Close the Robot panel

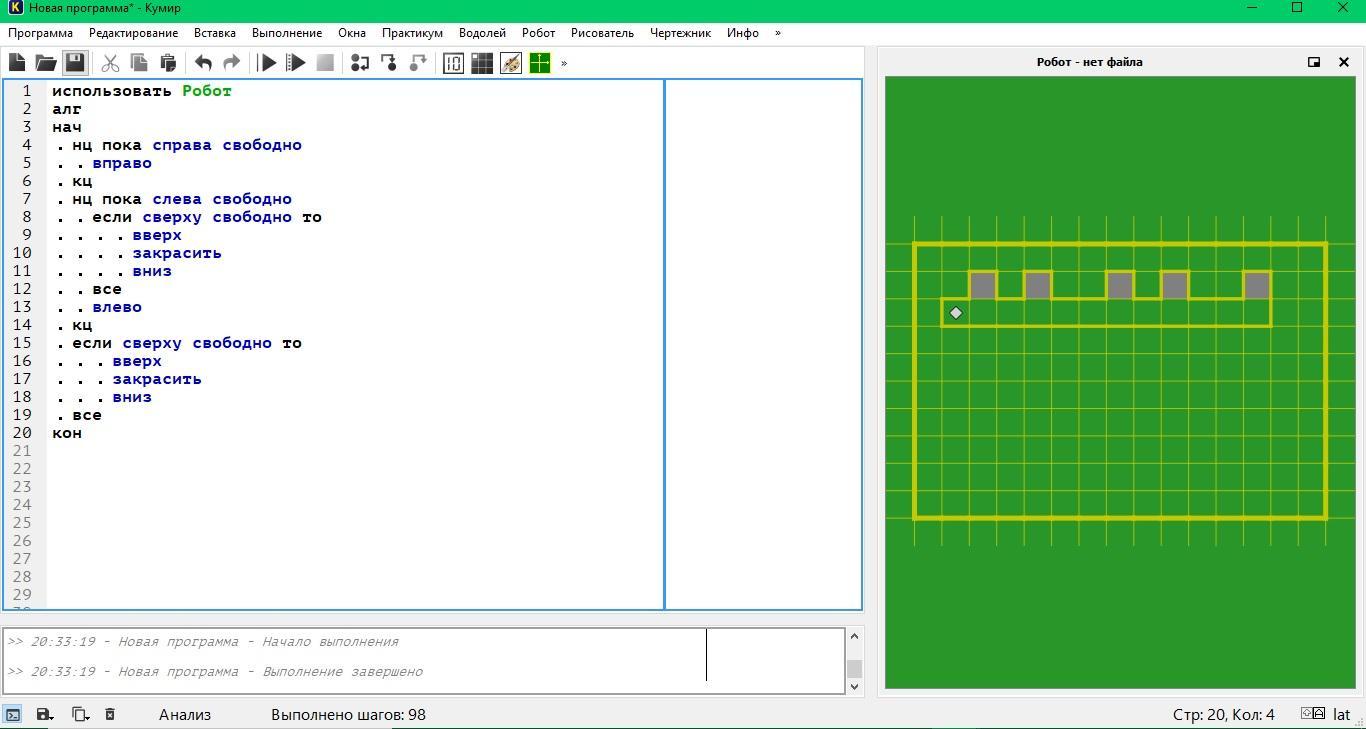click(1344, 62)
